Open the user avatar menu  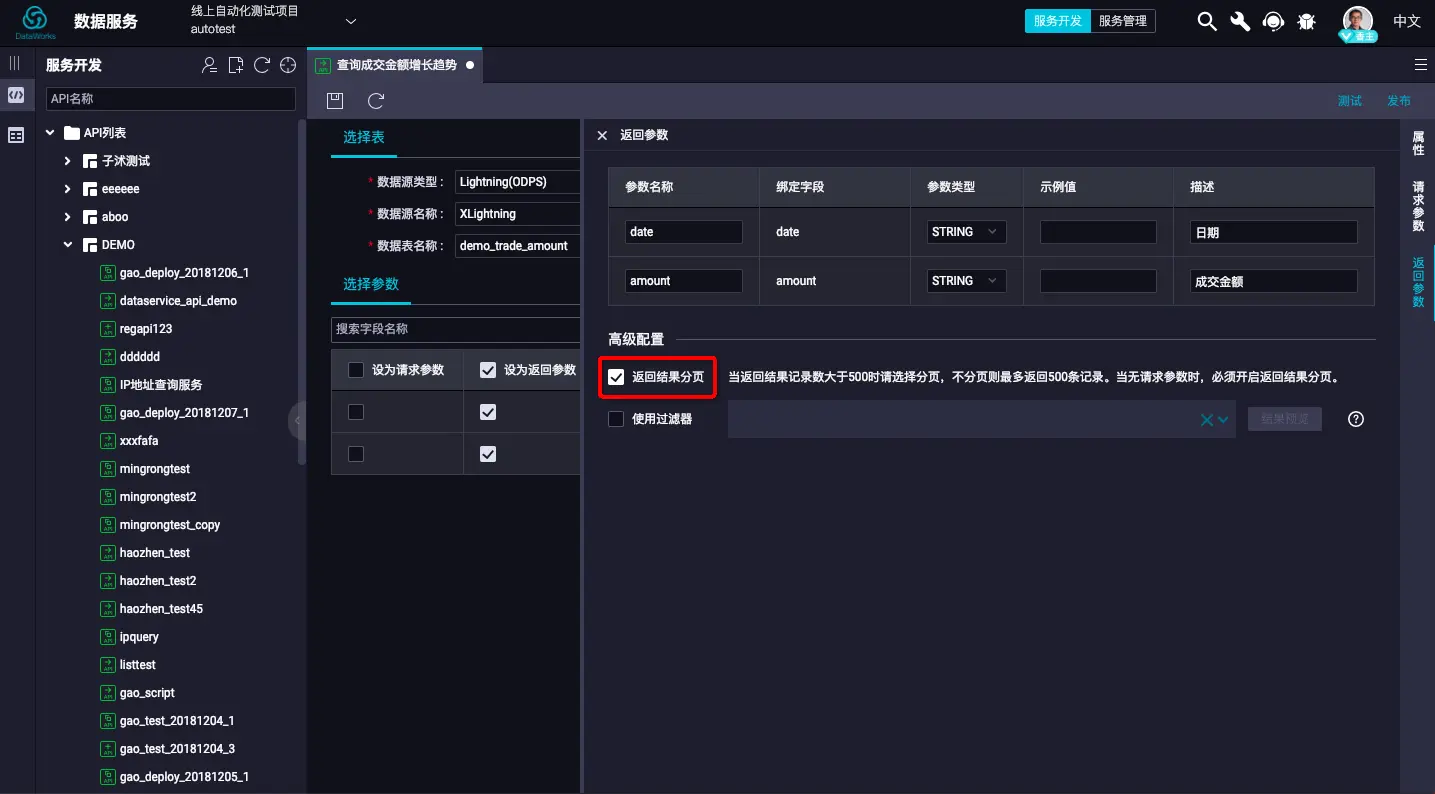coord(1357,23)
